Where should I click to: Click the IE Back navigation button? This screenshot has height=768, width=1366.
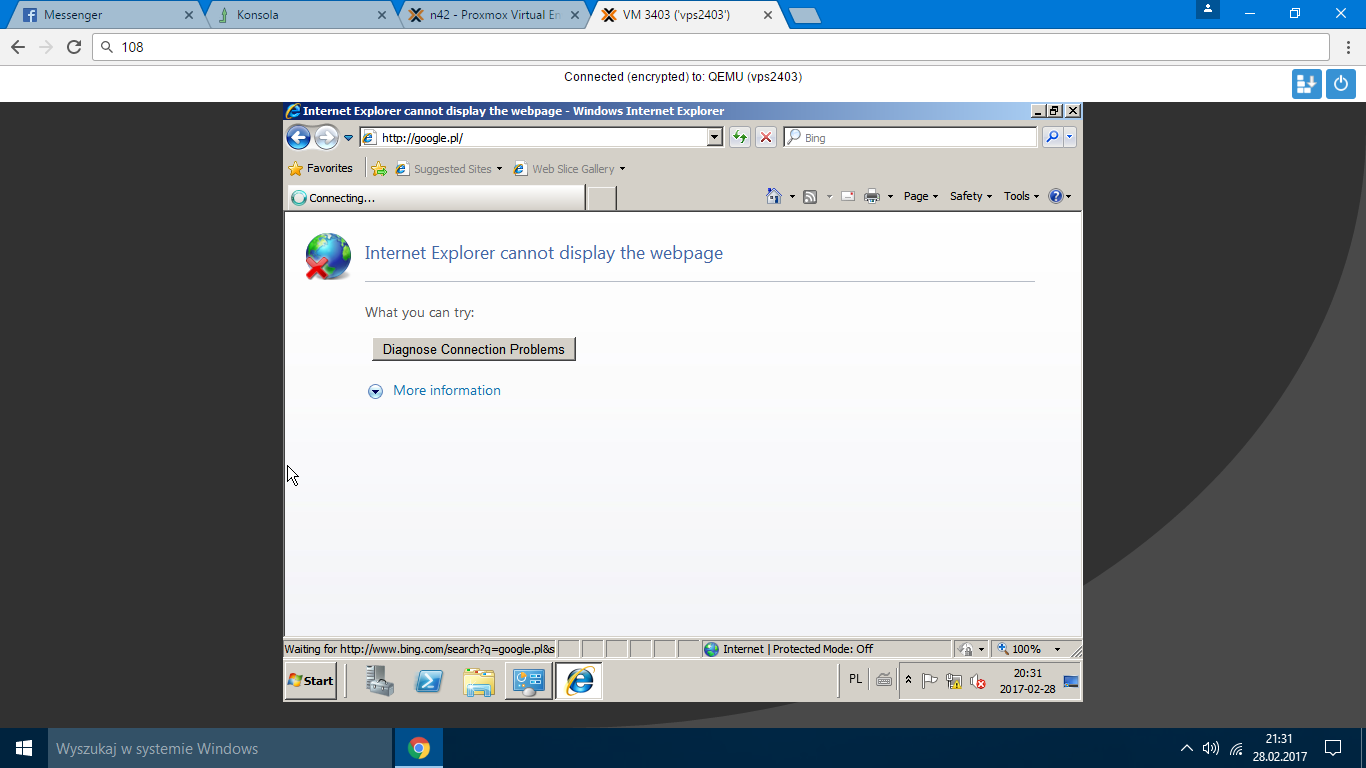298,138
